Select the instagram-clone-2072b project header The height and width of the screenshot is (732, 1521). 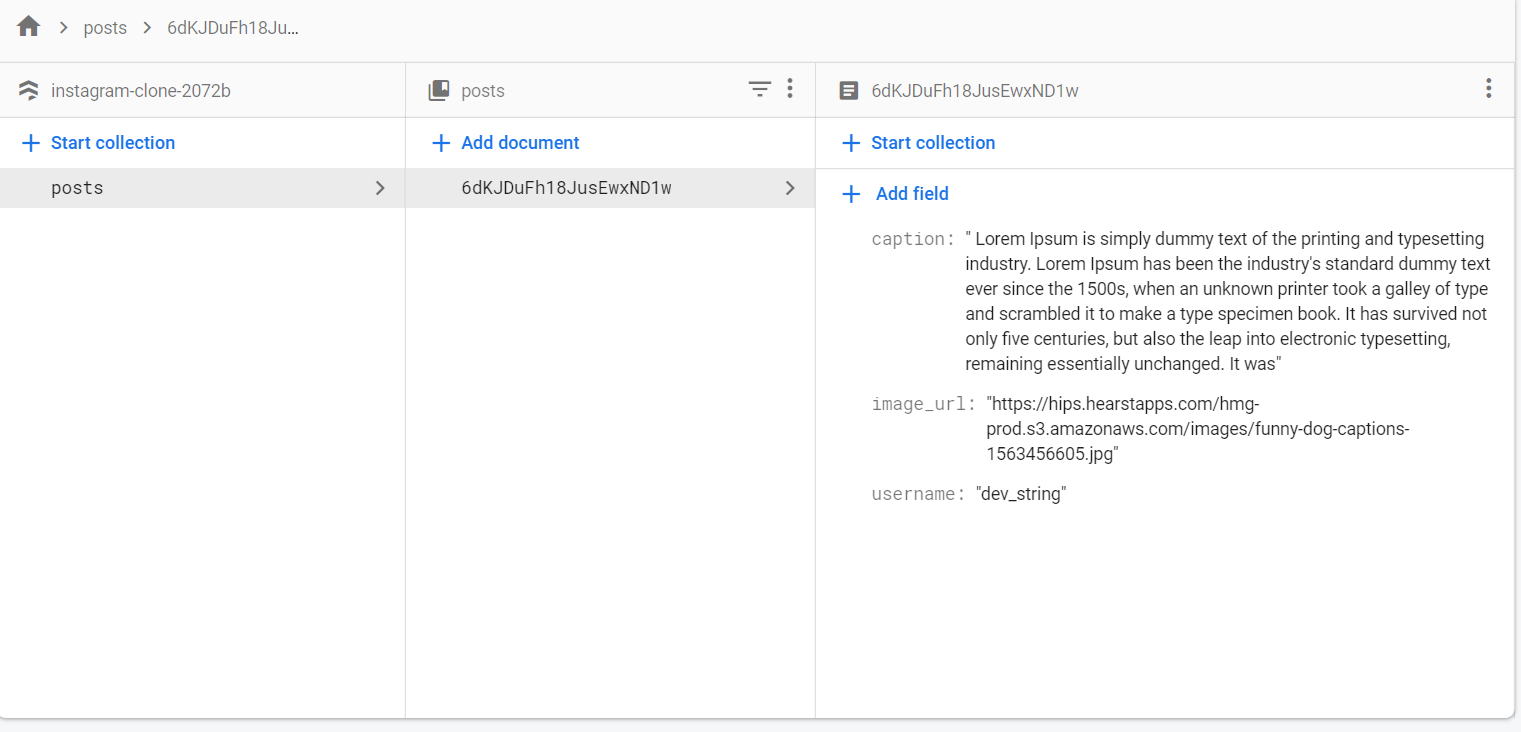click(x=141, y=91)
